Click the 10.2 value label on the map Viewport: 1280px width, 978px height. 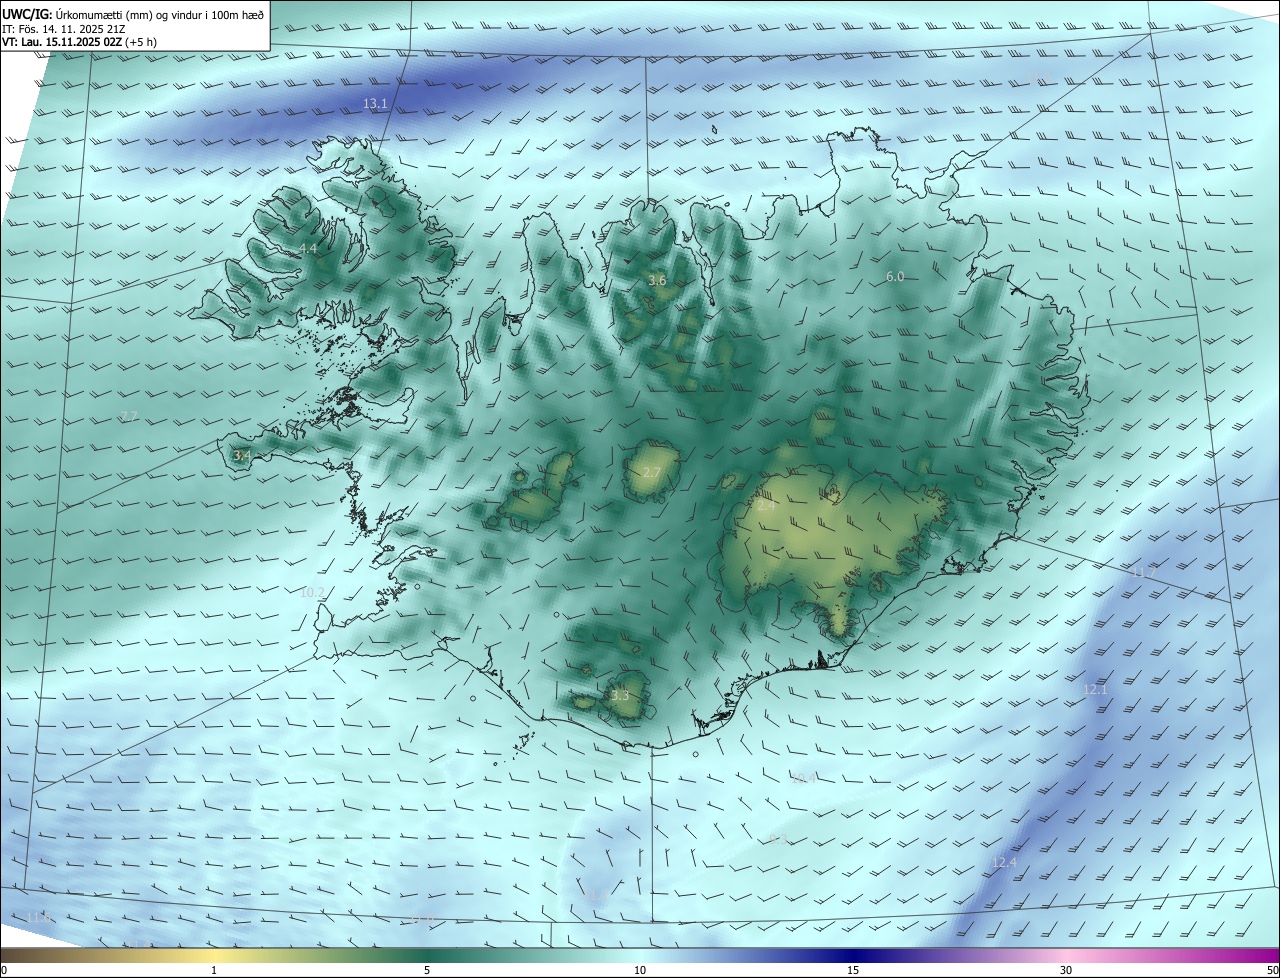tap(313, 592)
